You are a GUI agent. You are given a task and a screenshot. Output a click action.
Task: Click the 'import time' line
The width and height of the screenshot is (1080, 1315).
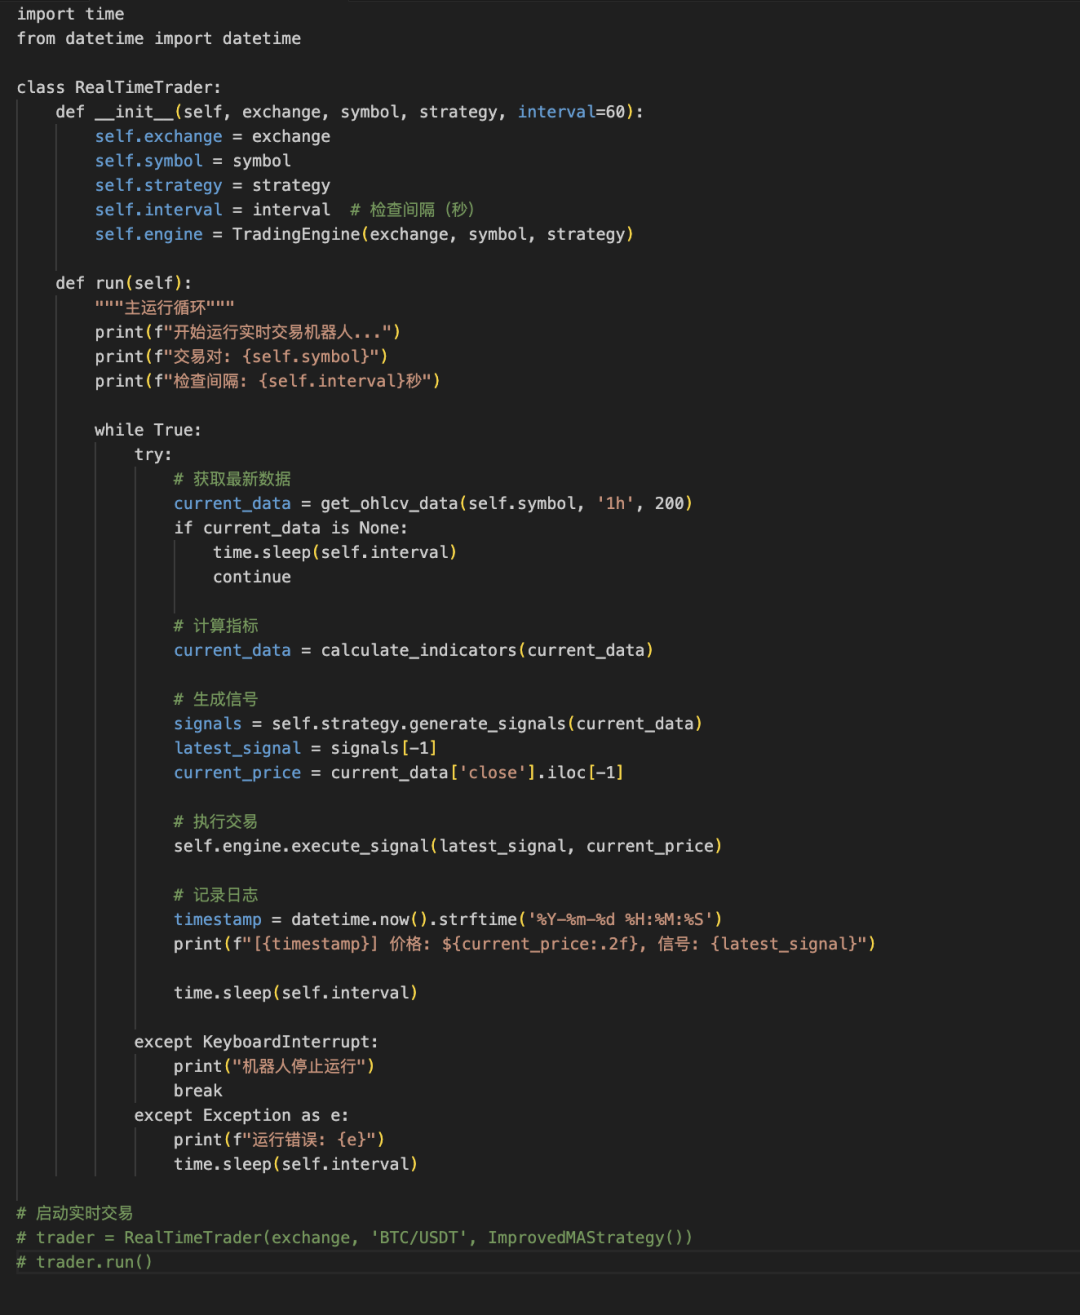pos(70,14)
